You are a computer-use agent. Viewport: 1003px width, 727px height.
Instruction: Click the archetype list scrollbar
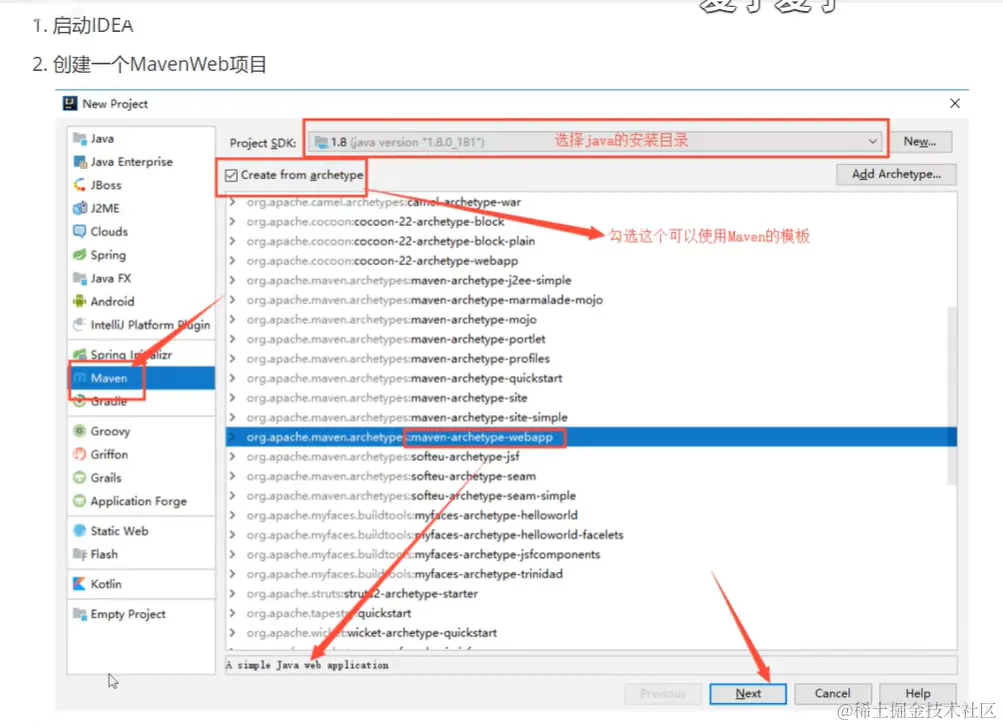point(951,395)
